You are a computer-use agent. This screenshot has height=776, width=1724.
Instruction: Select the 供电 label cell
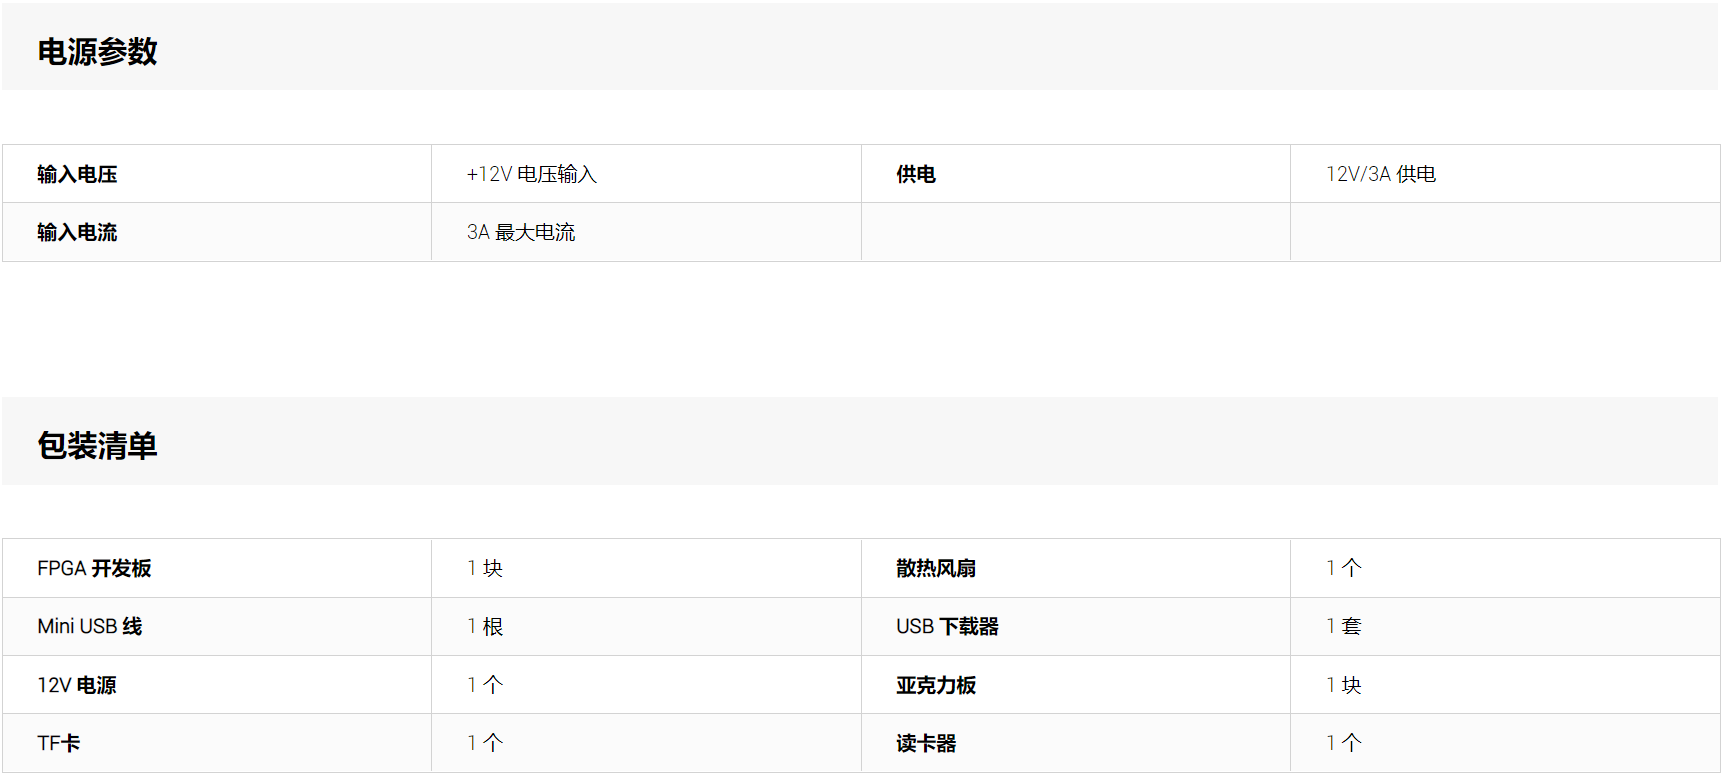915,175
